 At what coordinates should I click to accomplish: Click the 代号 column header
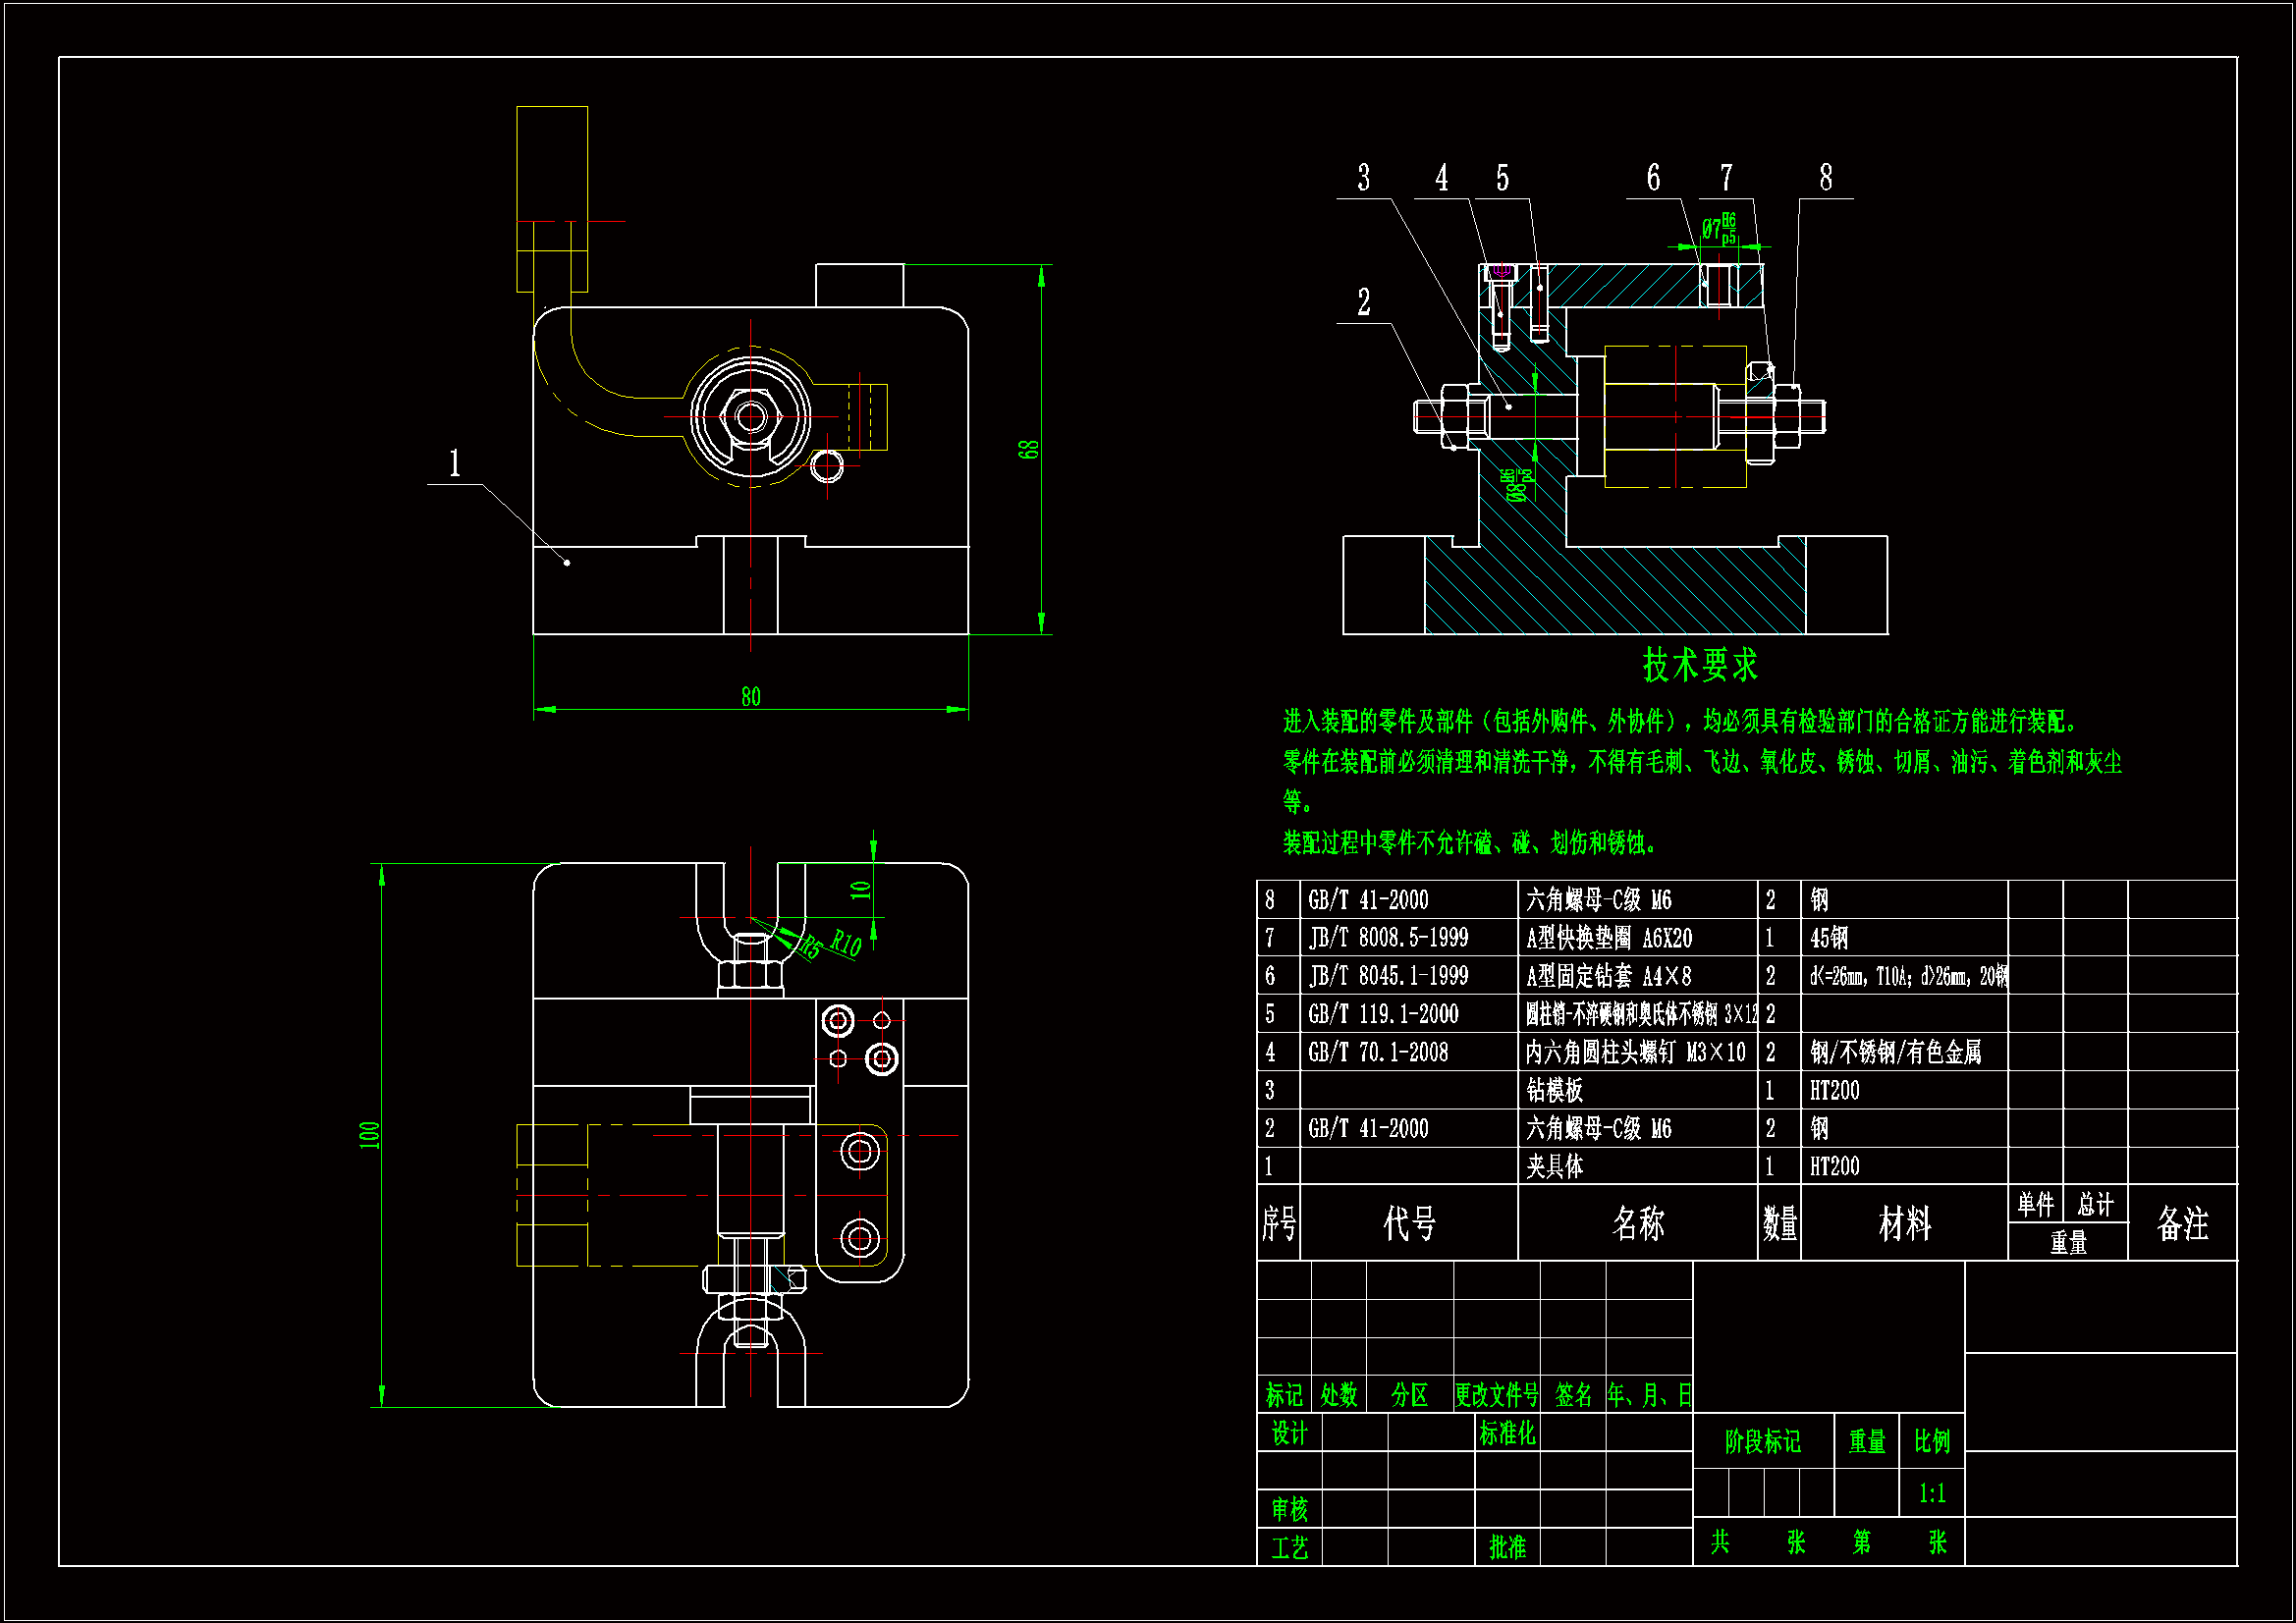(x=1408, y=1223)
